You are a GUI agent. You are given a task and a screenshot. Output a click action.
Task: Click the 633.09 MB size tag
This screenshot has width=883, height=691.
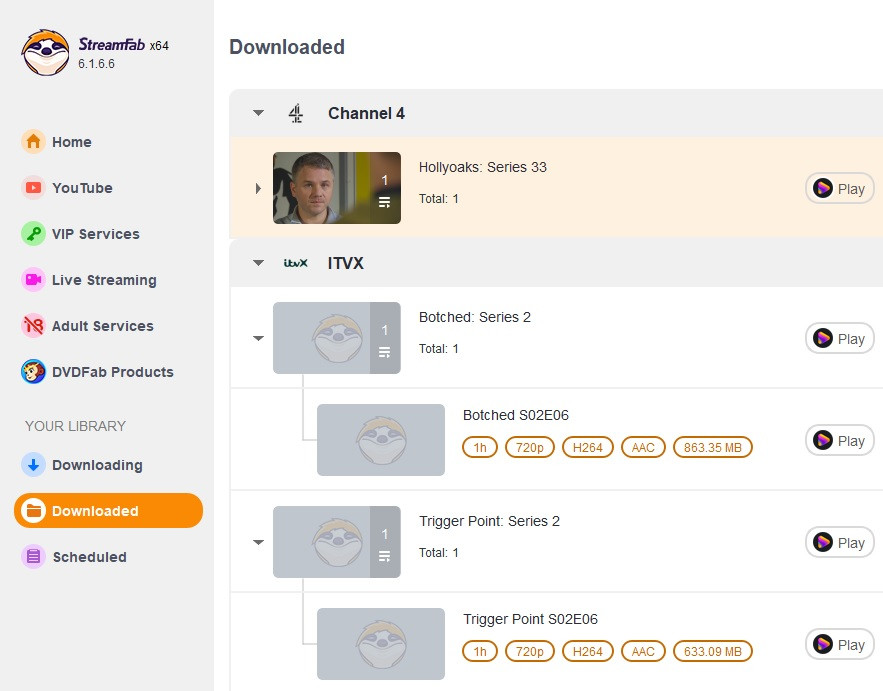pyautogui.click(x=713, y=651)
